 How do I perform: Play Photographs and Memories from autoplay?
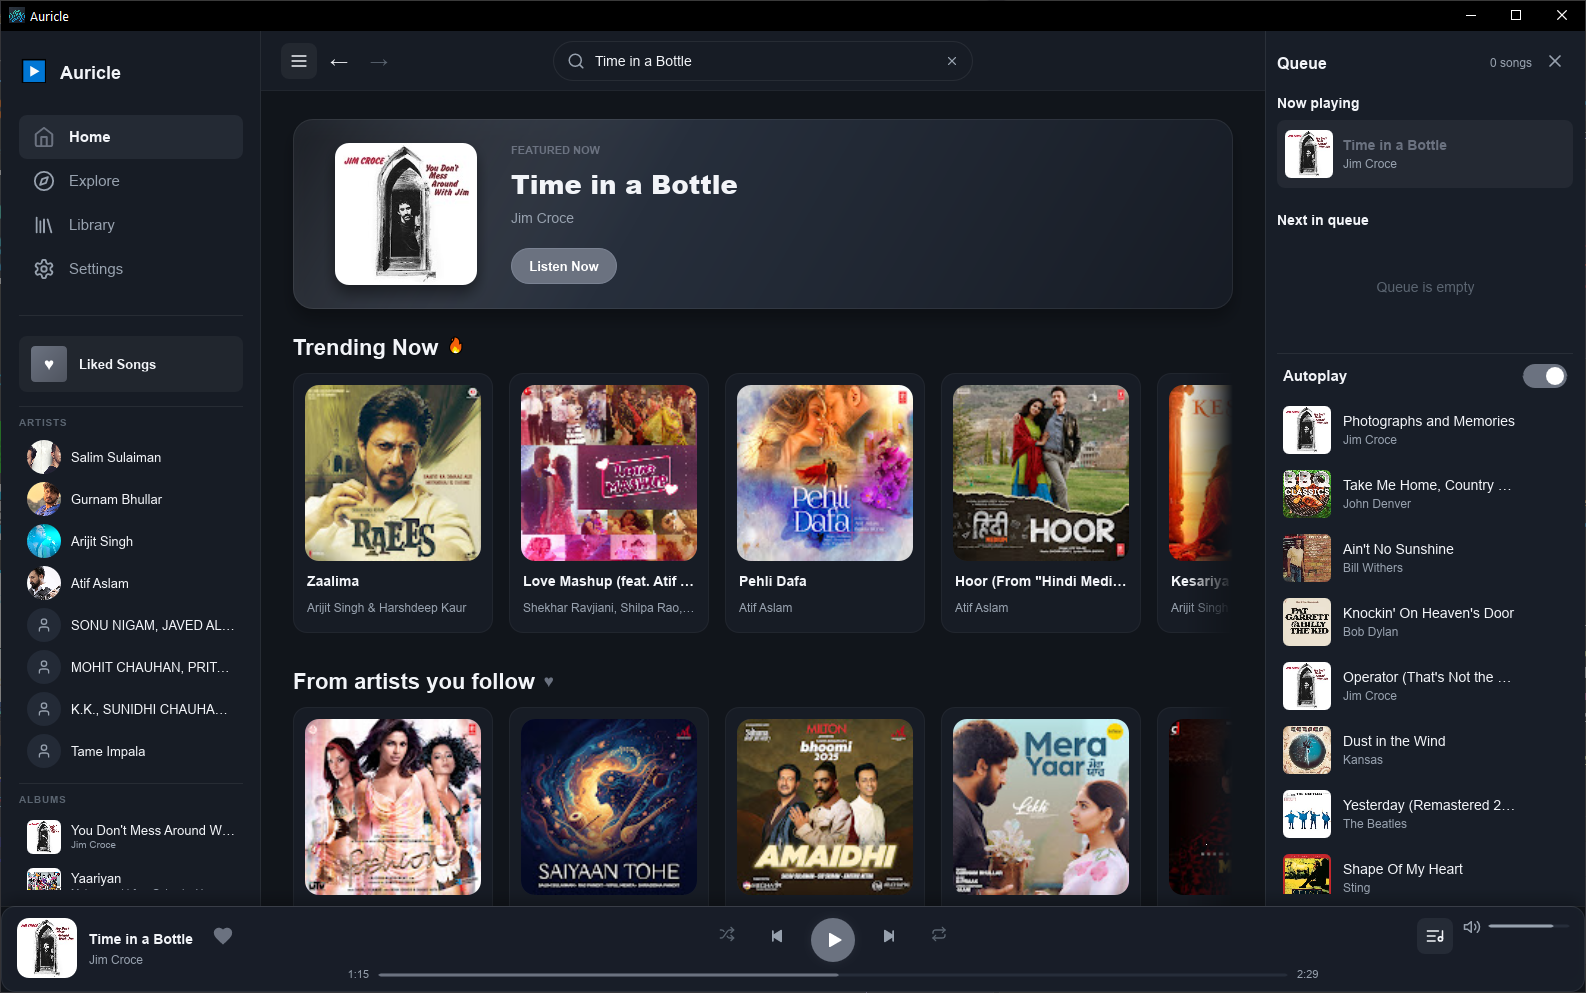click(1425, 430)
